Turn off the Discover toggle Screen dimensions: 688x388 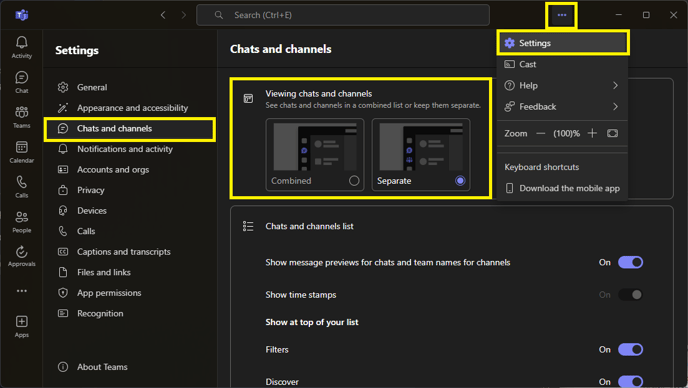pos(631,381)
